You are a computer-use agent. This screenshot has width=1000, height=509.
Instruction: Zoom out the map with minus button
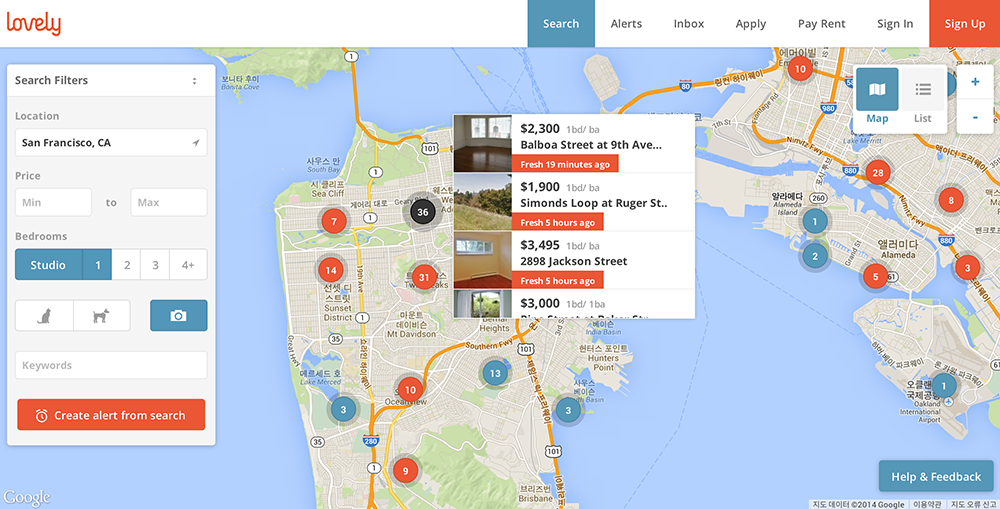point(975,118)
